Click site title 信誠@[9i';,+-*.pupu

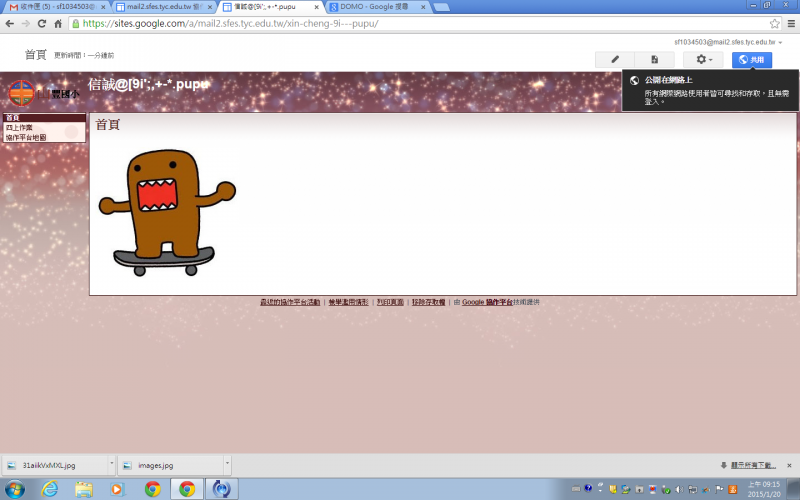[x=148, y=84]
